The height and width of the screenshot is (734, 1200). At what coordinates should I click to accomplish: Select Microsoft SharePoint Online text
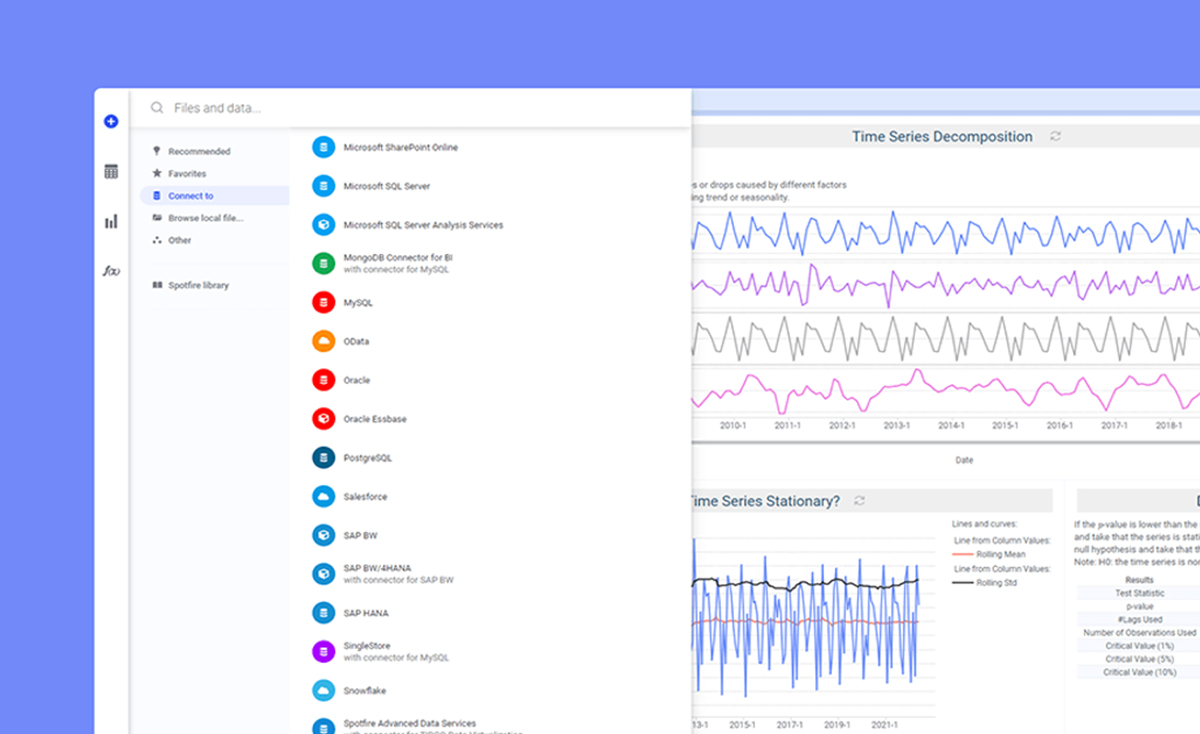[x=400, y=148]
